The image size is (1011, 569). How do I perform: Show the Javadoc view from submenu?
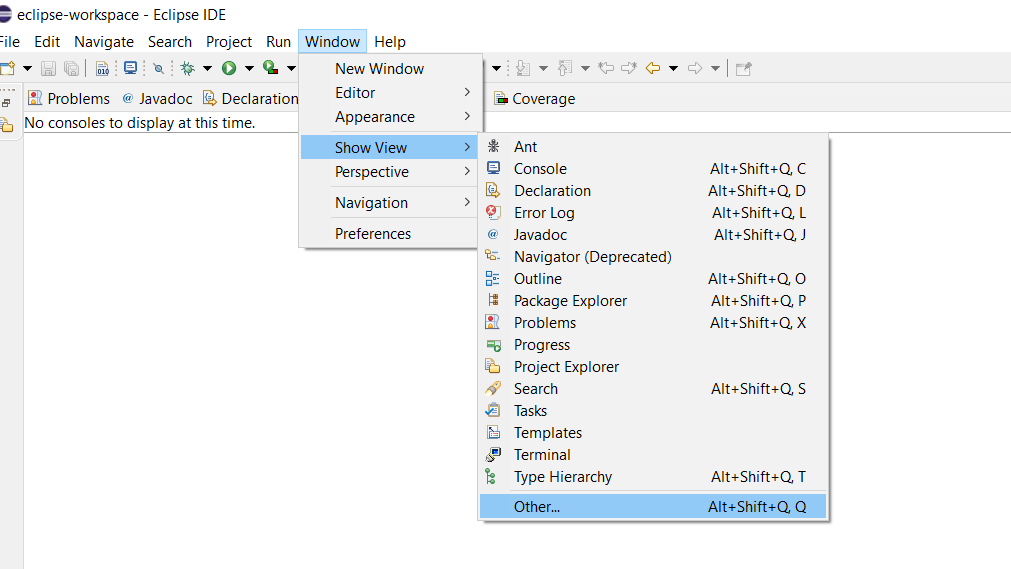coord(653,235)
